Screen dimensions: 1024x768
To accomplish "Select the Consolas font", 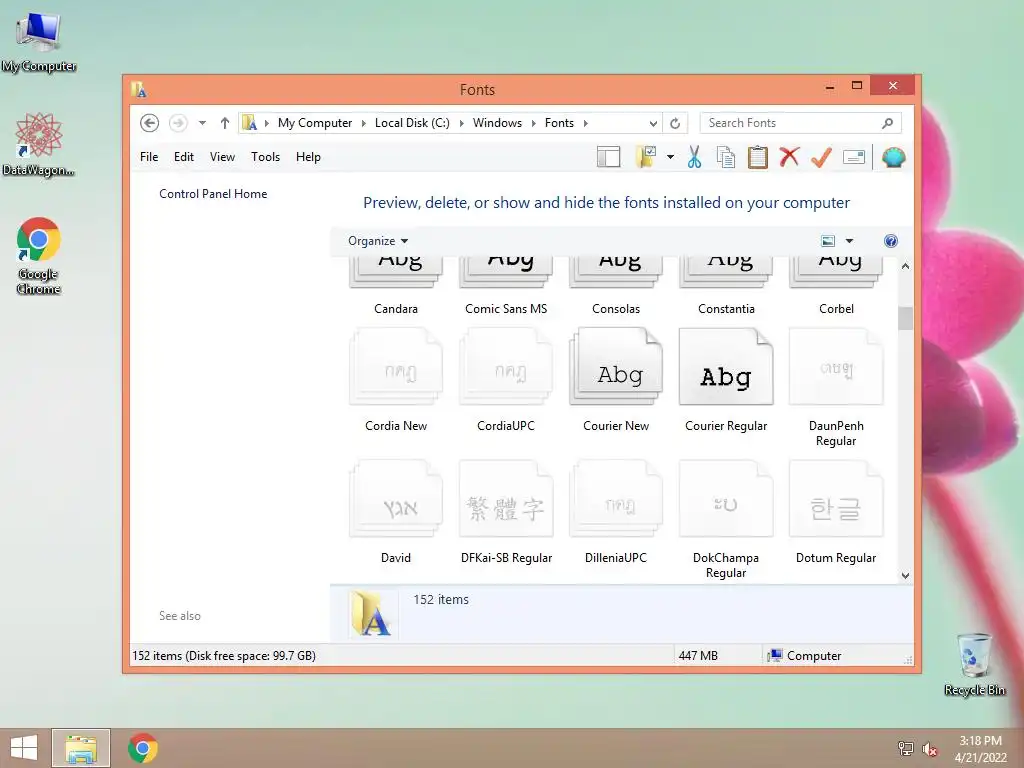I will coord(616,285).
